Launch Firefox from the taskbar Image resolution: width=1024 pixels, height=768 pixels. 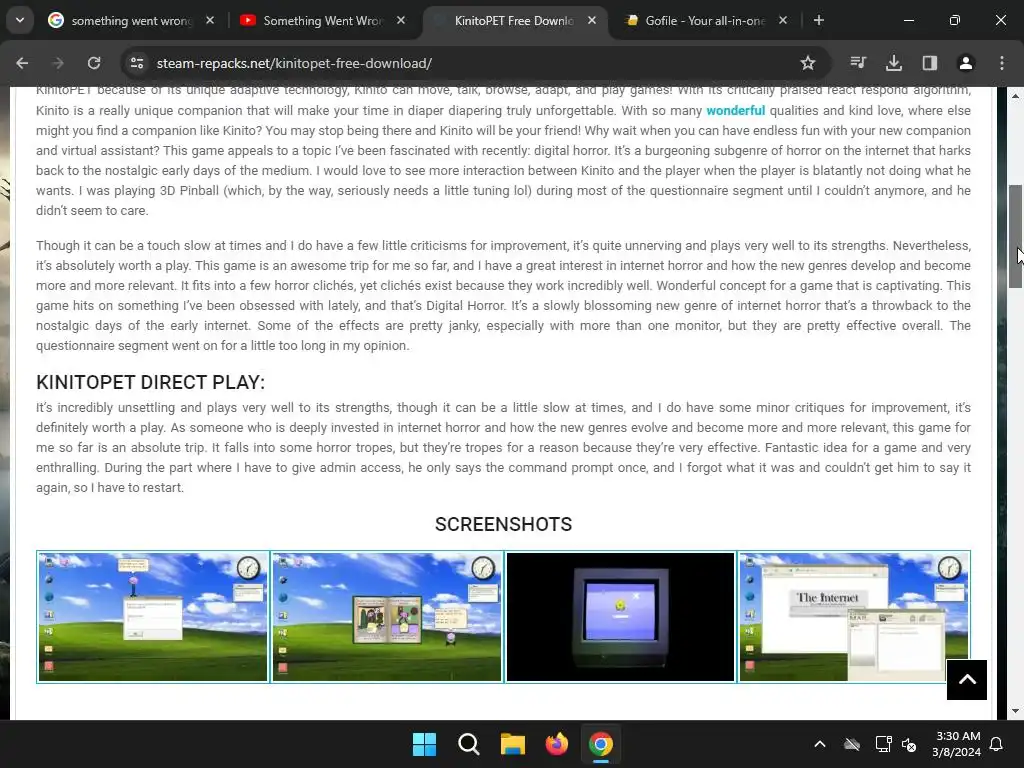556,744
